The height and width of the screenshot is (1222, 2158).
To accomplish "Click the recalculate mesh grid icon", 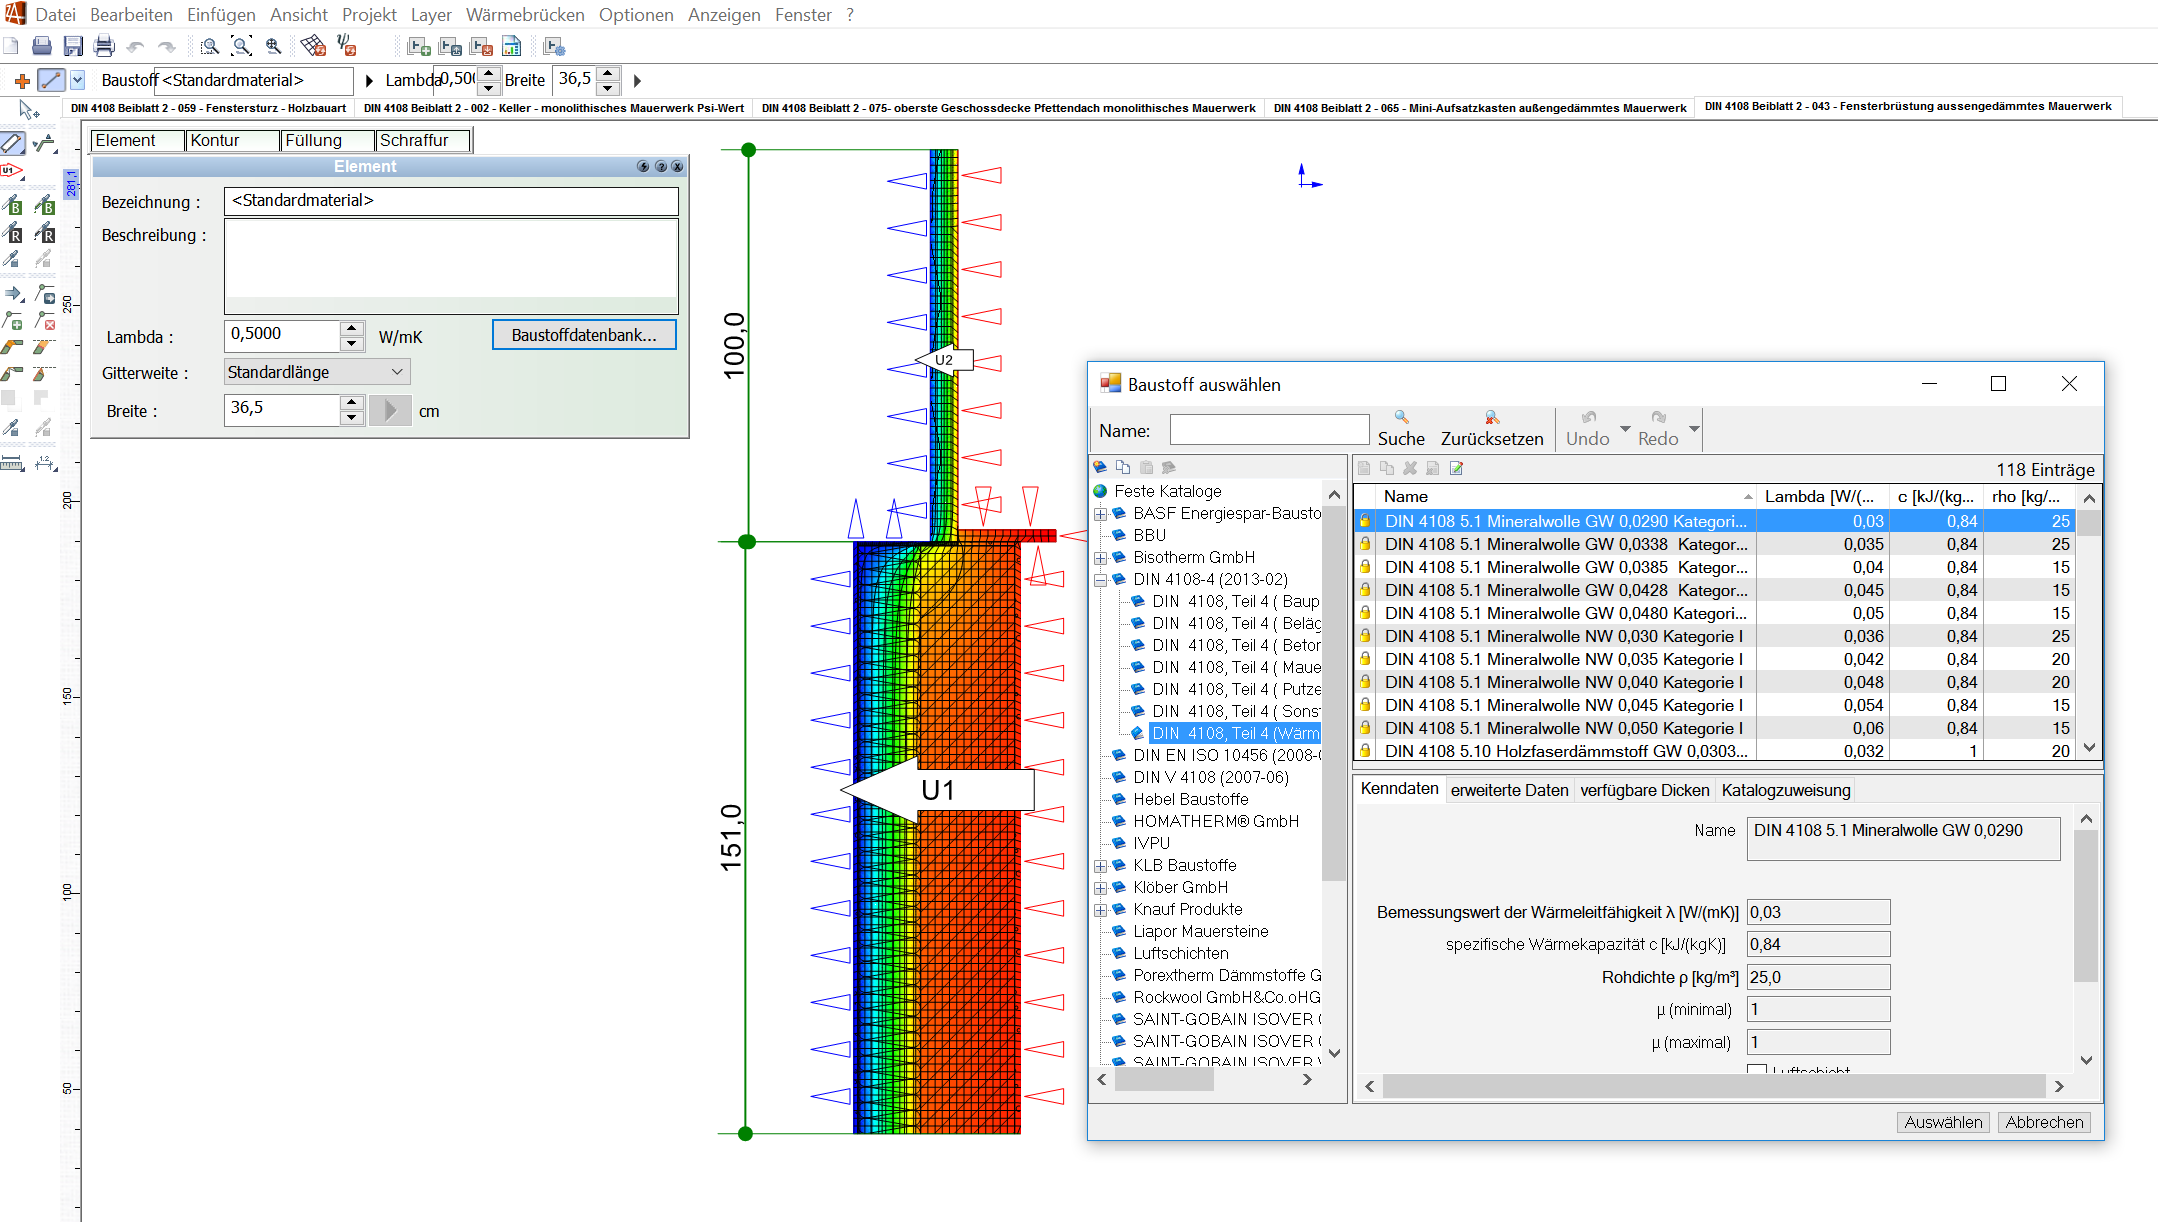I will 313,46.
